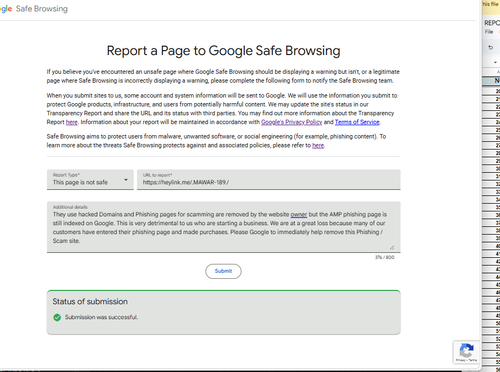
Task: Click inside the Additional details text area
Action: (223, 227)
